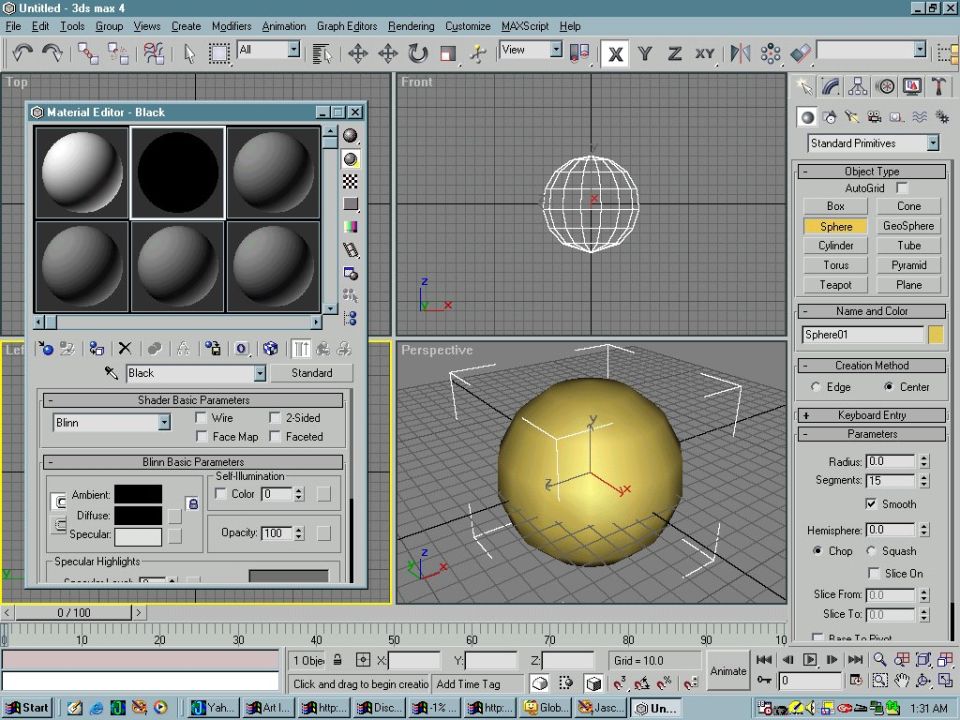Expand the Keyboard Entry rollout
The height and width of the screenshot is (720, 960).
[x=872, y=415]
